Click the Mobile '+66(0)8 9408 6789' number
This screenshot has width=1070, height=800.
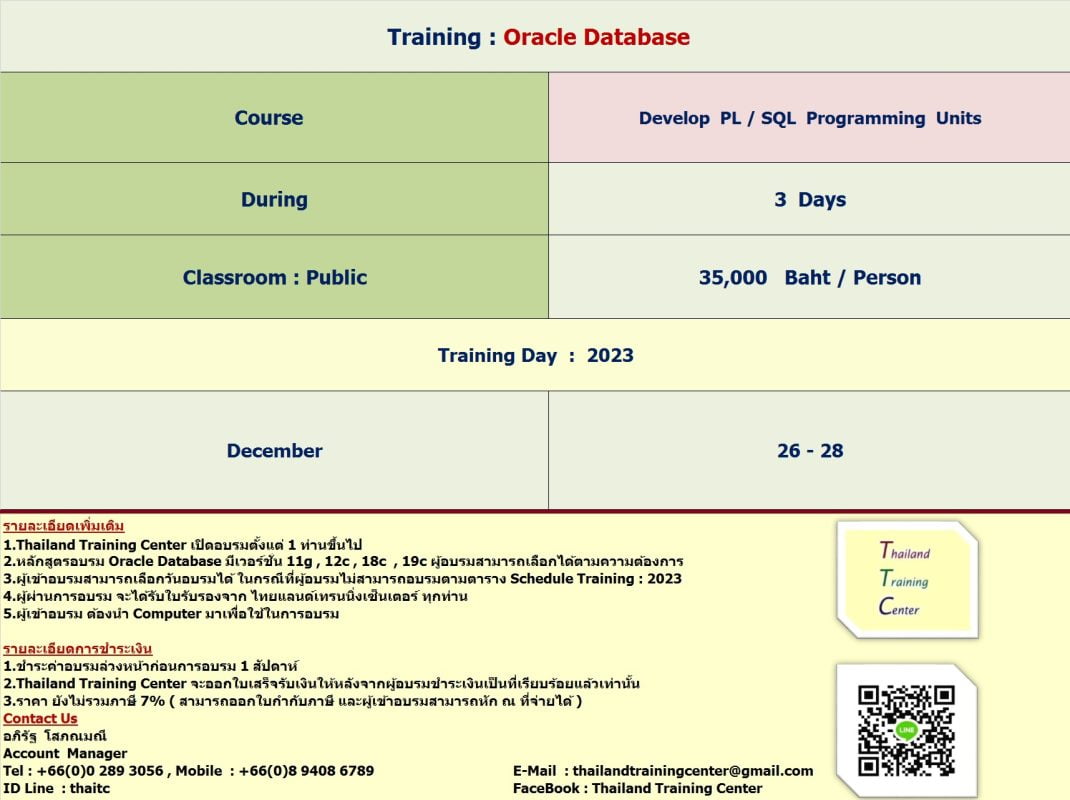click(306, 771)
